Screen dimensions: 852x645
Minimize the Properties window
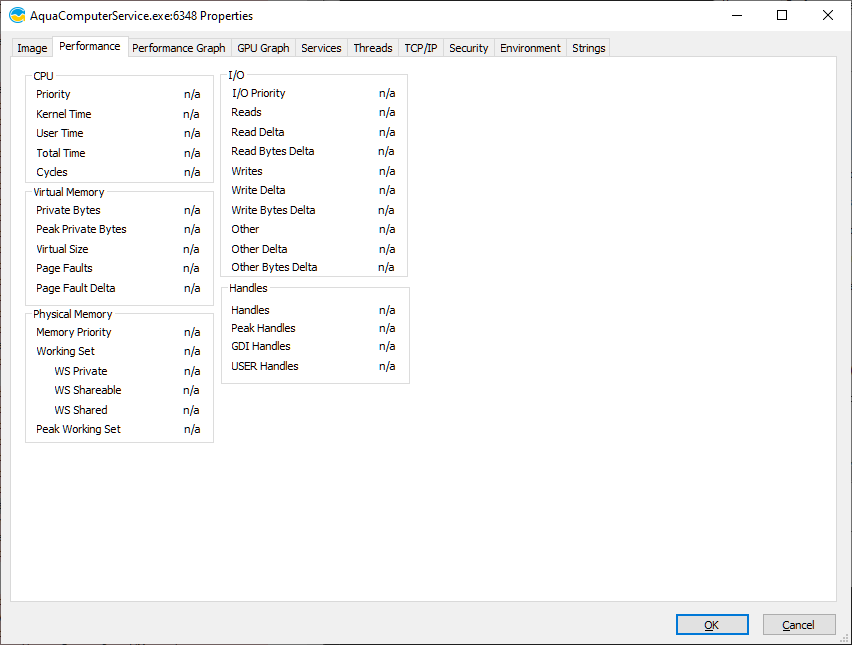[737, 15]
